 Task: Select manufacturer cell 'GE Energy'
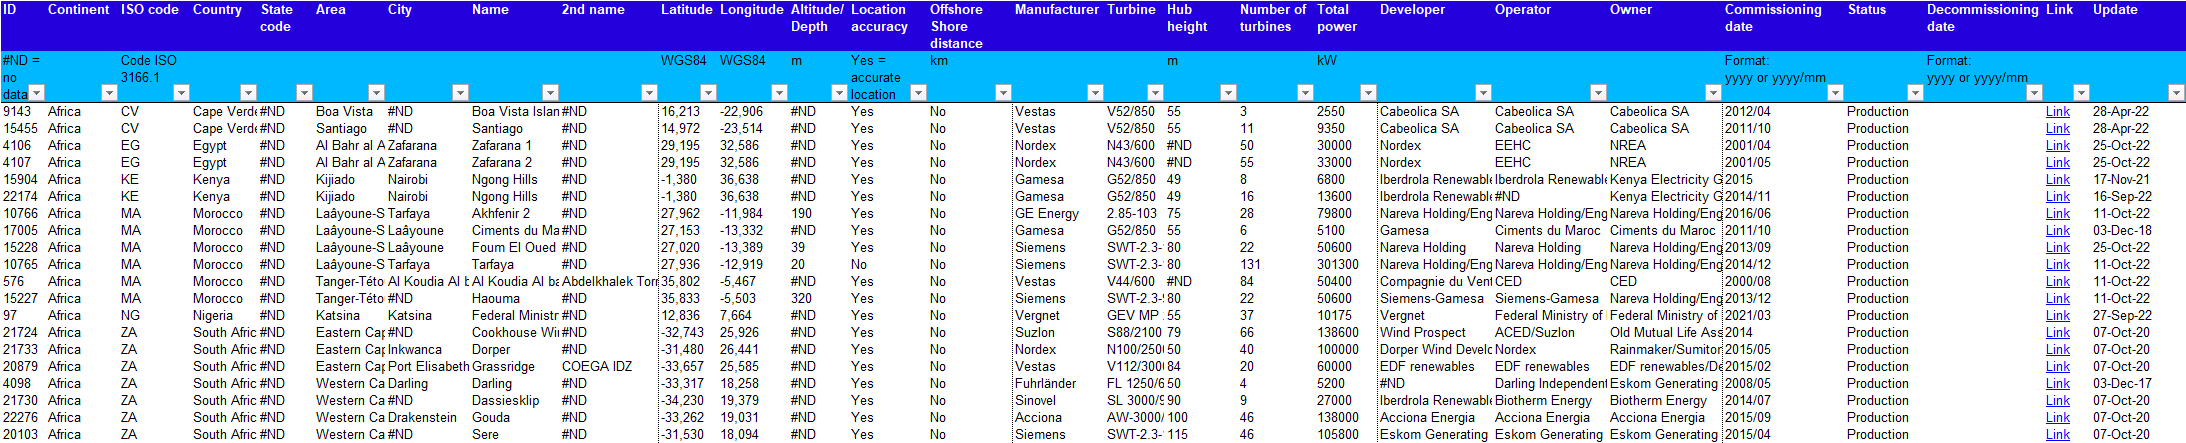click(1058, 213)
